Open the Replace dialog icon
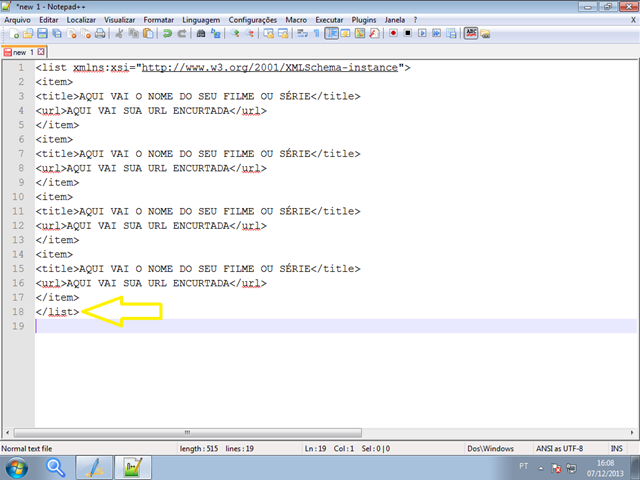Viewport: 640px width, 480px height. (215, 33)
